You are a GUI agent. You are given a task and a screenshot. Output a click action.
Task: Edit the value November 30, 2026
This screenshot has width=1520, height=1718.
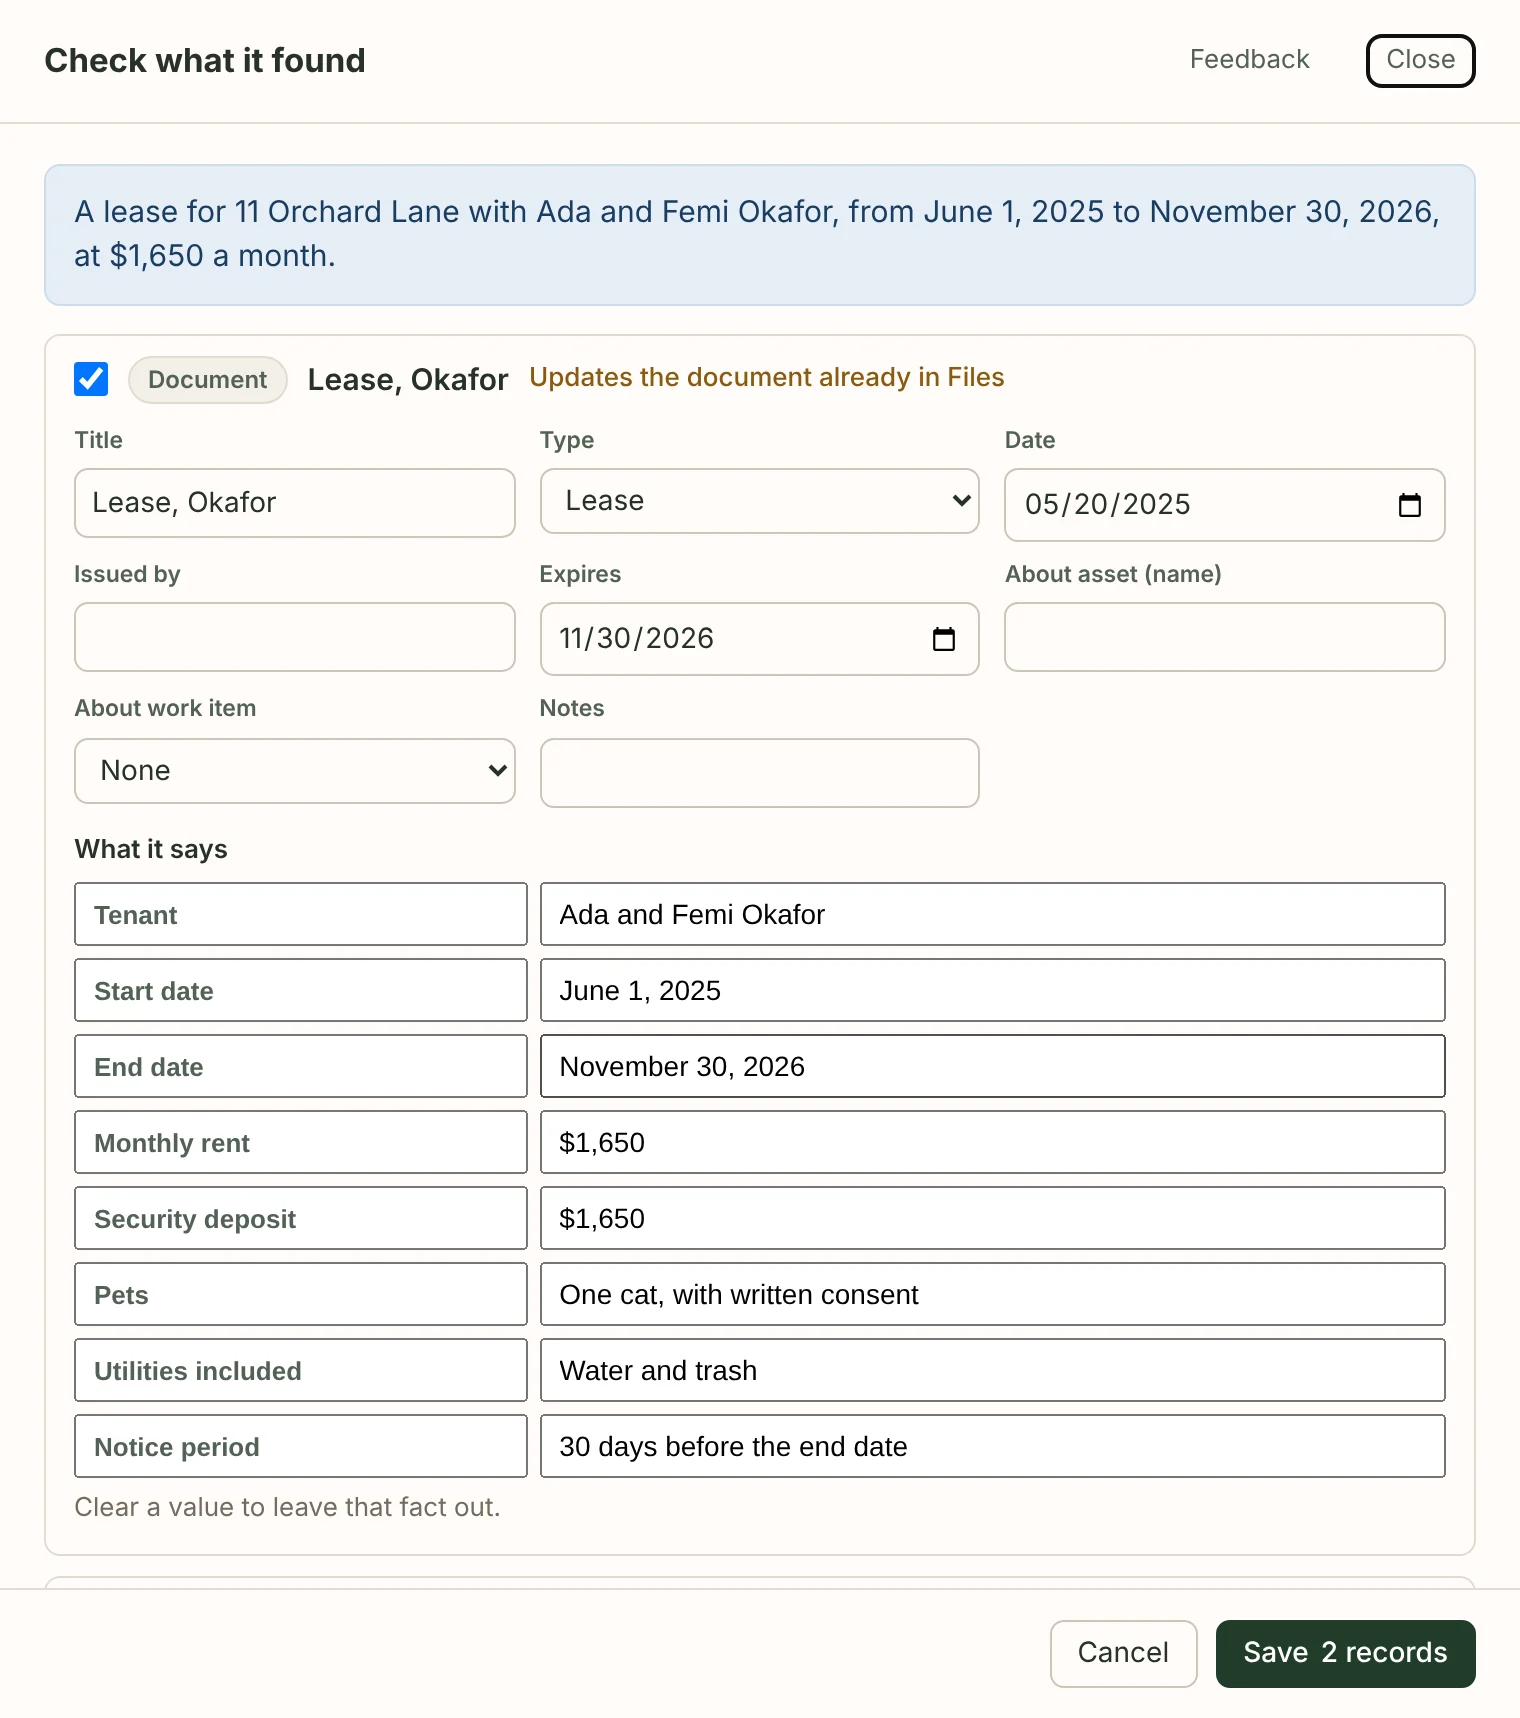(993, 1066)
